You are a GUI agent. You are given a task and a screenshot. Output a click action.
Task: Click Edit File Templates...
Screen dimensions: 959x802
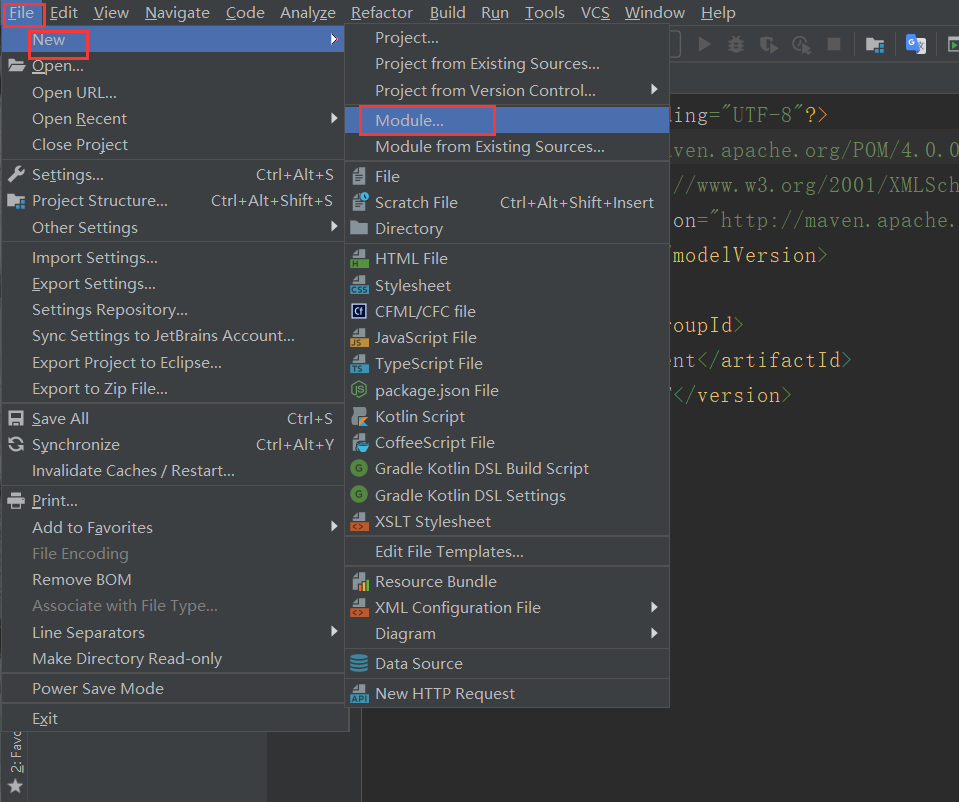[x=507, y=552]
